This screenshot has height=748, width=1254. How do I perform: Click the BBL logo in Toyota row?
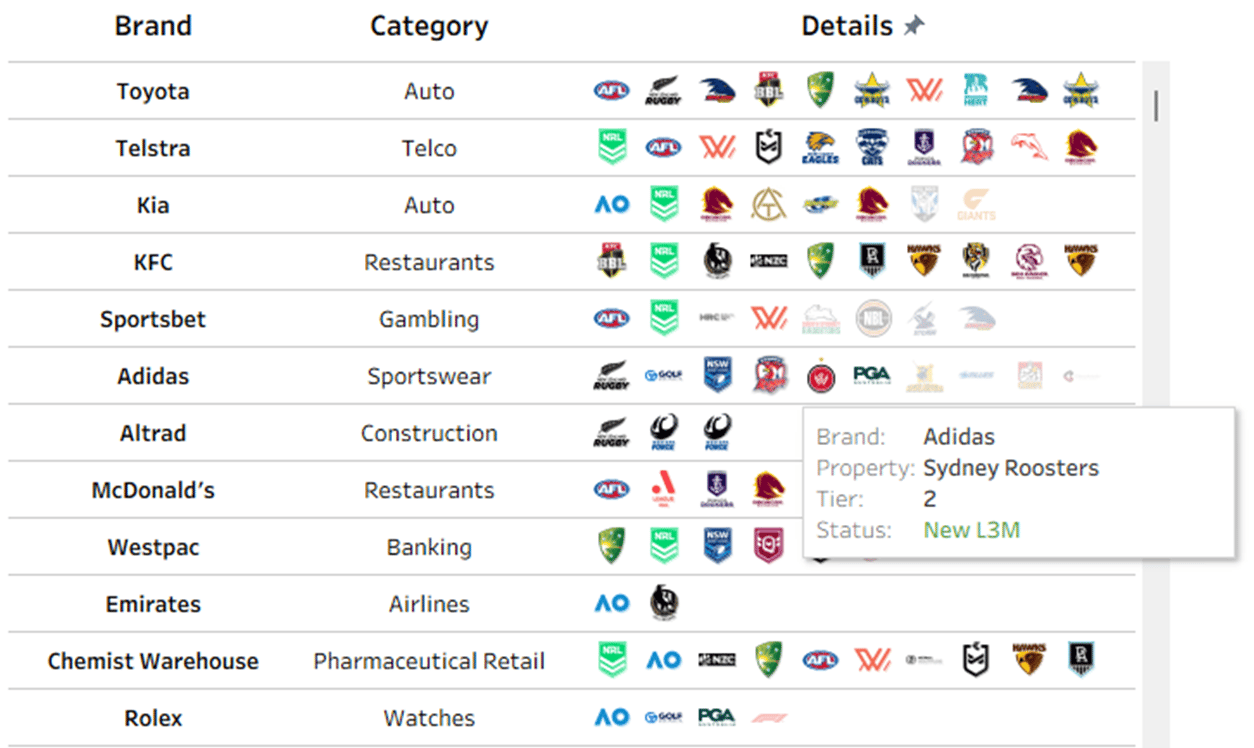[x=768, y=90]
